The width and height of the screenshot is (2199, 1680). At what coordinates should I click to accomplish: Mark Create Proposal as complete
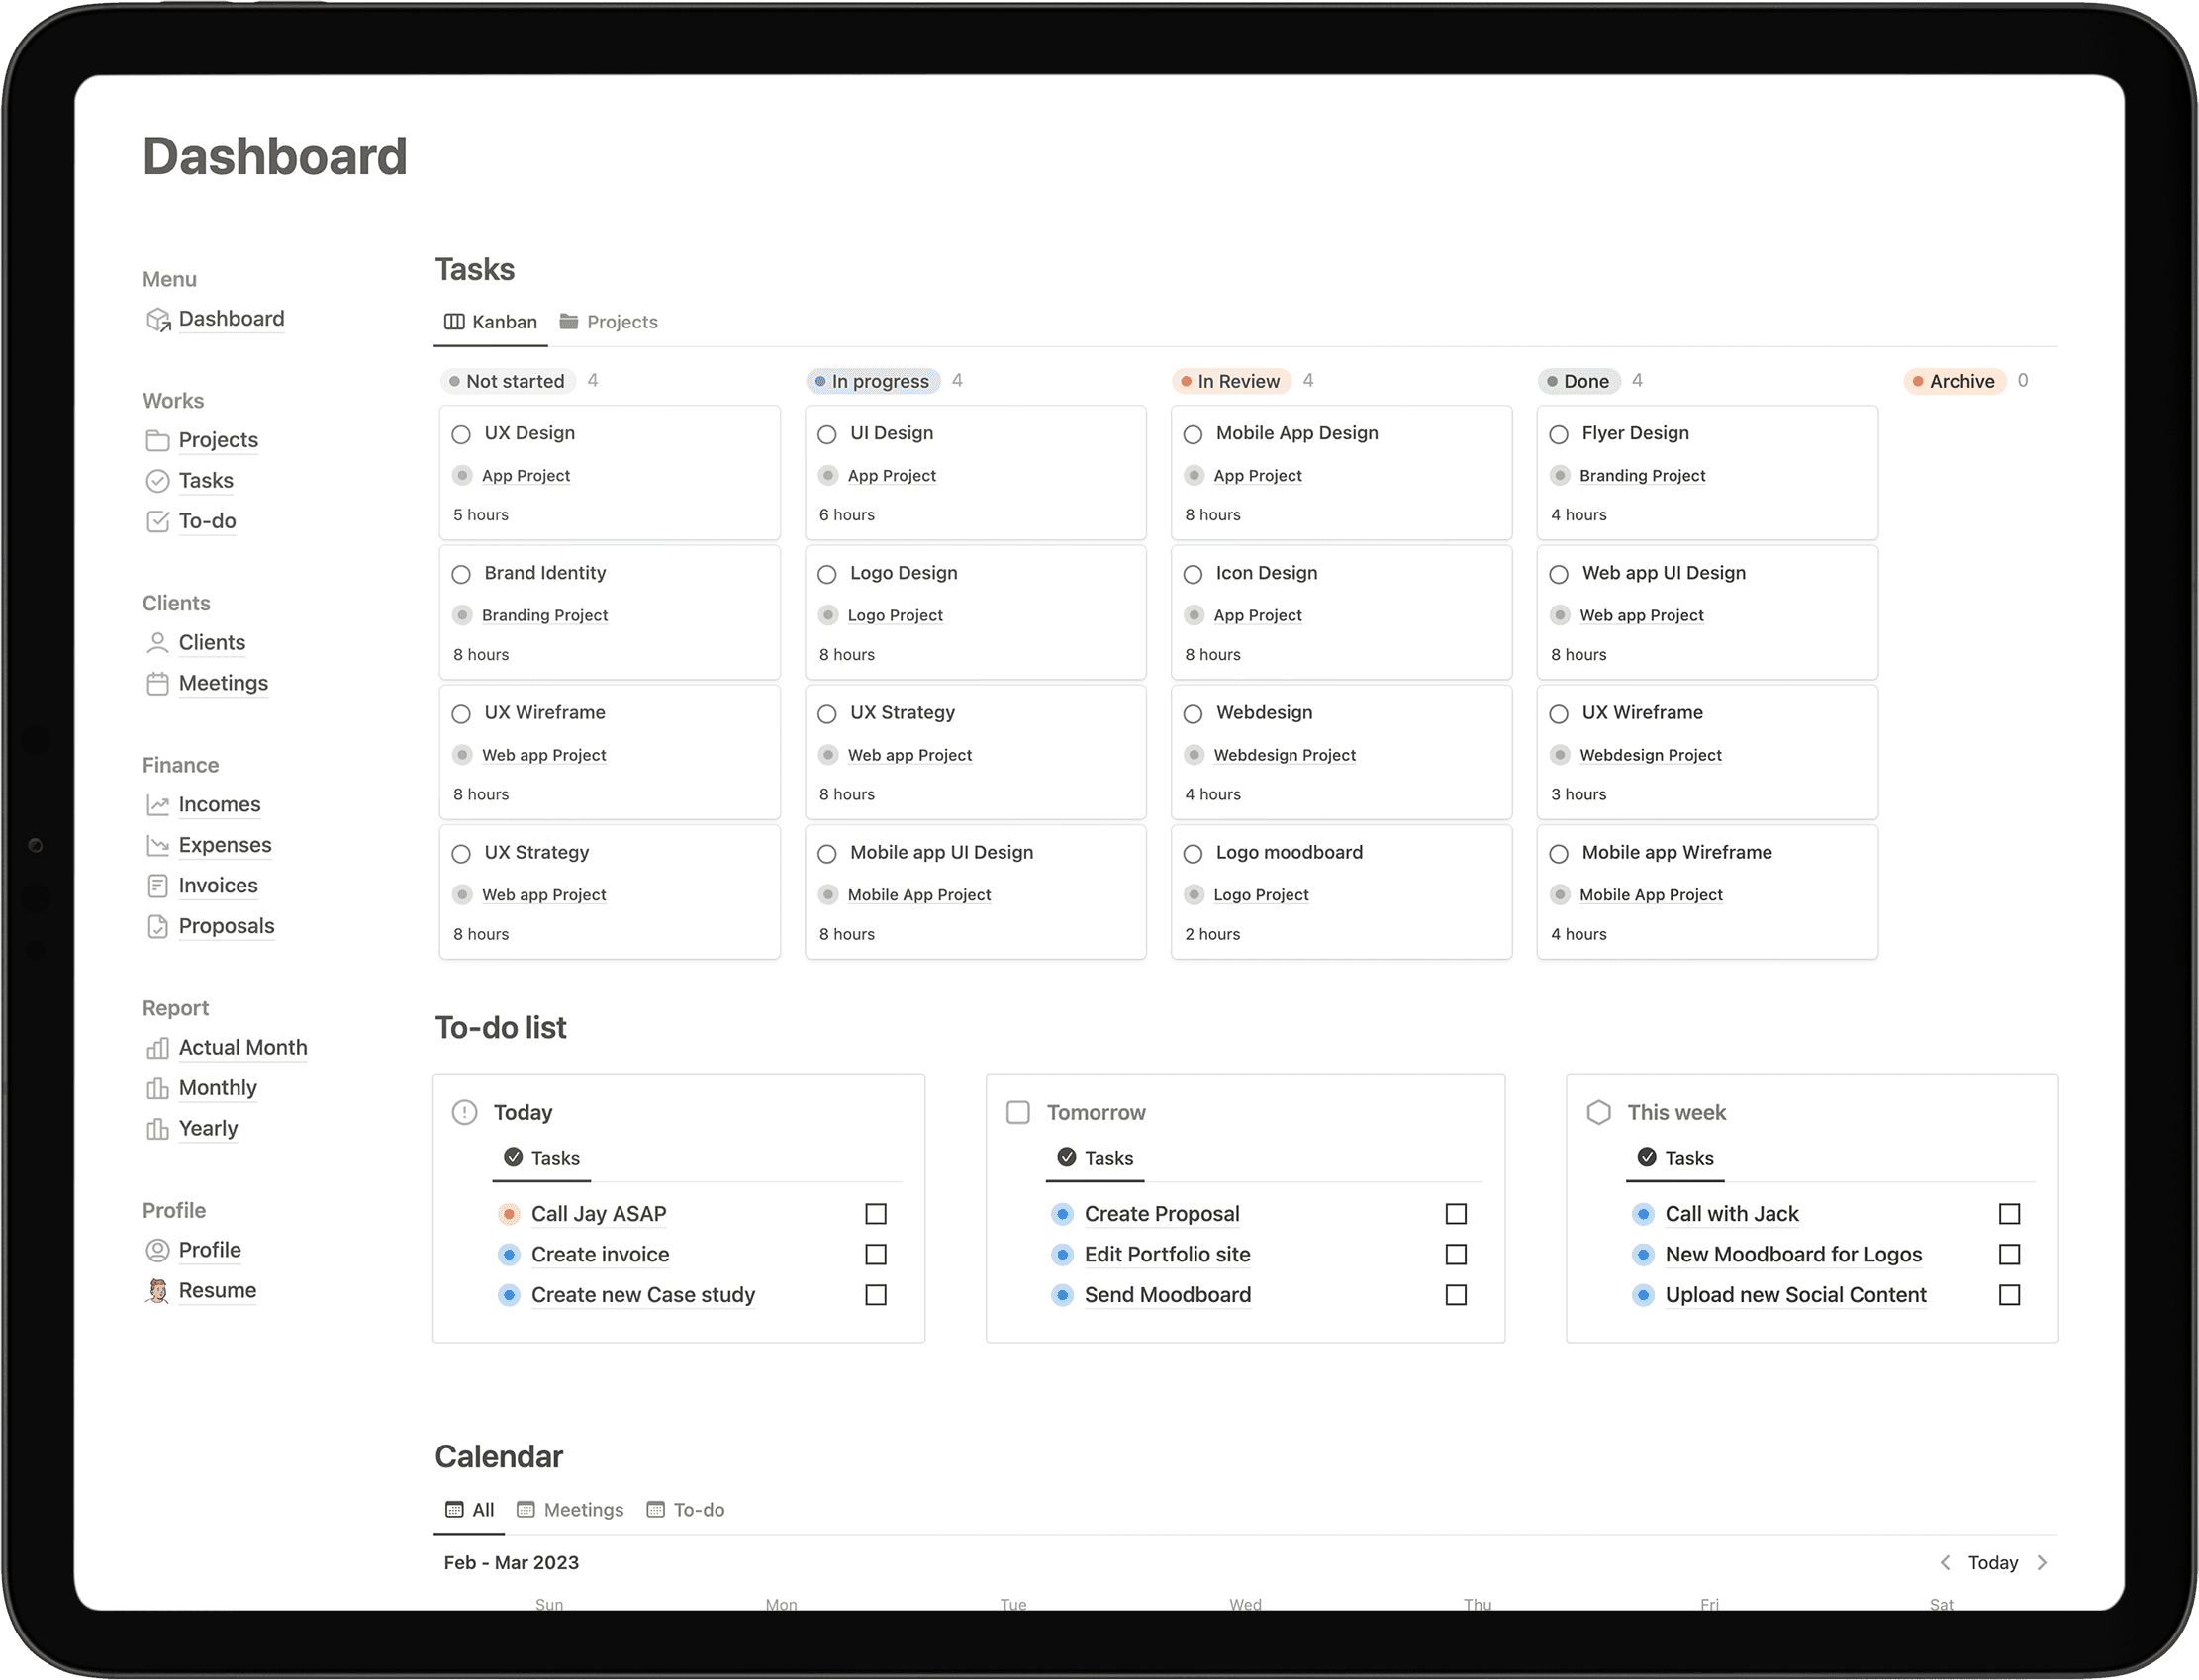(x=1457, y=1213)
